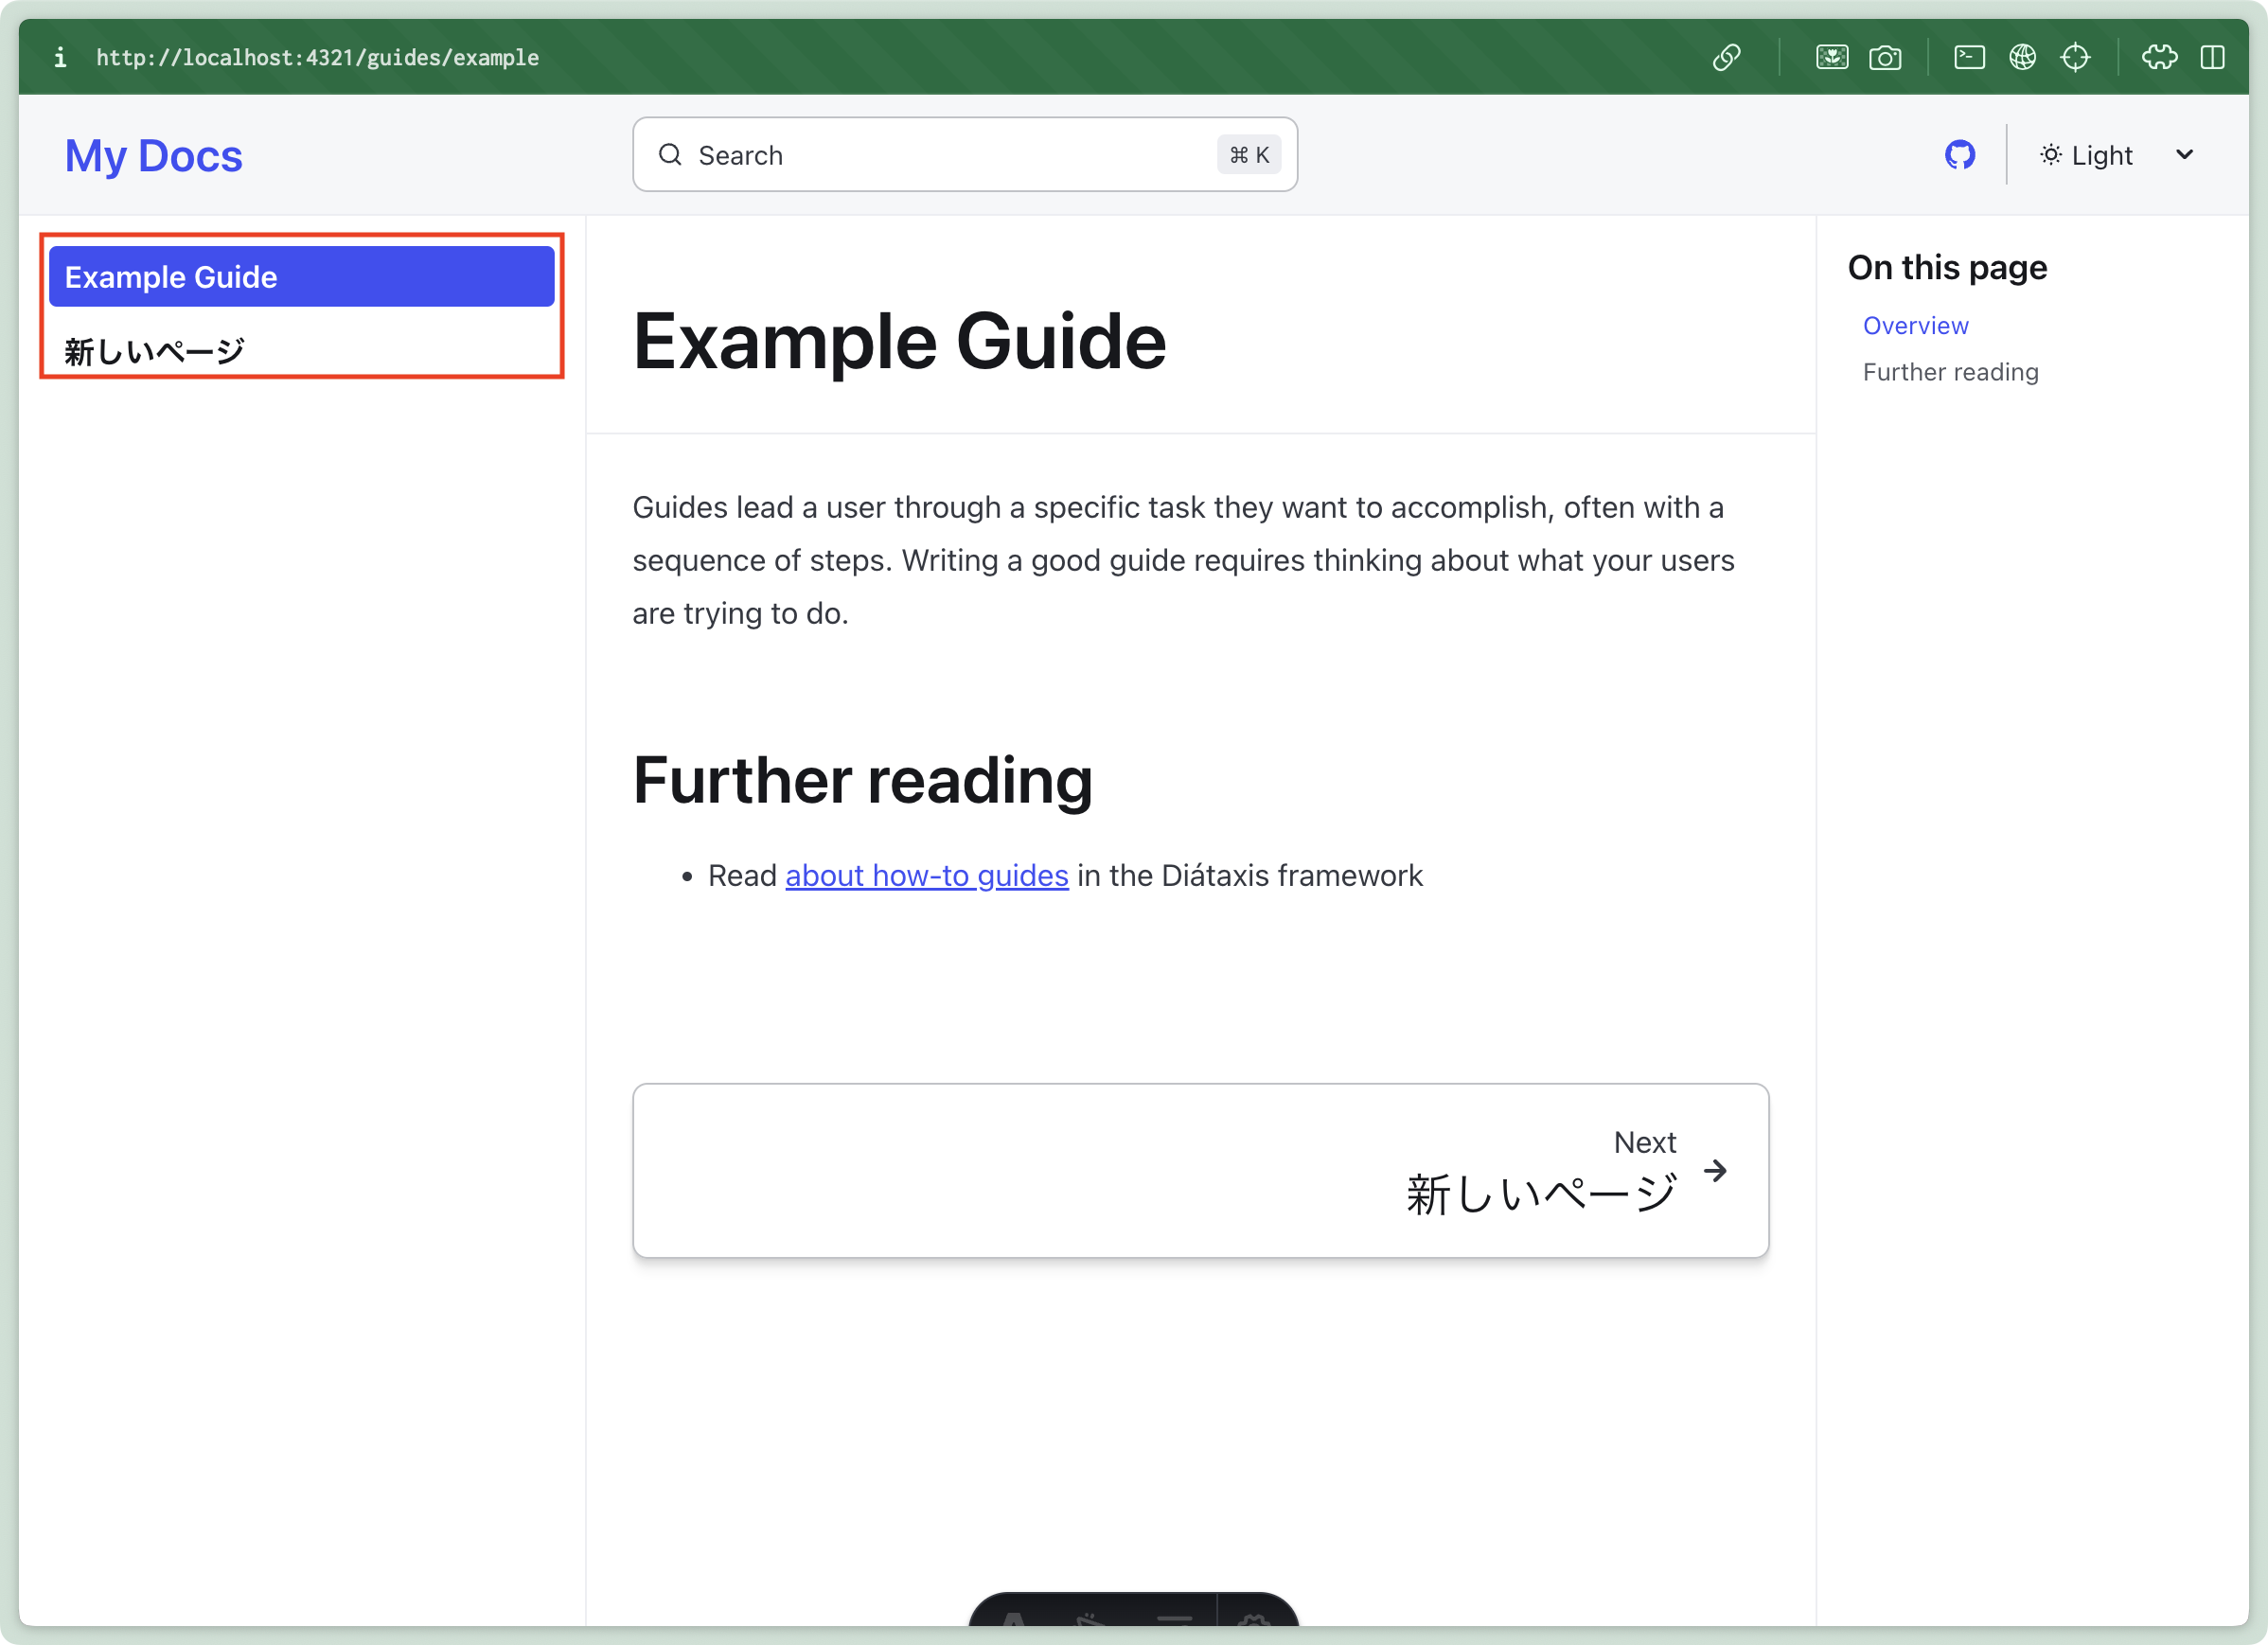Click the Example Guide page title
Image resolution: width=2268 pixels, height=1645 pixels.
pyautogui.click(x=899, y=341)
